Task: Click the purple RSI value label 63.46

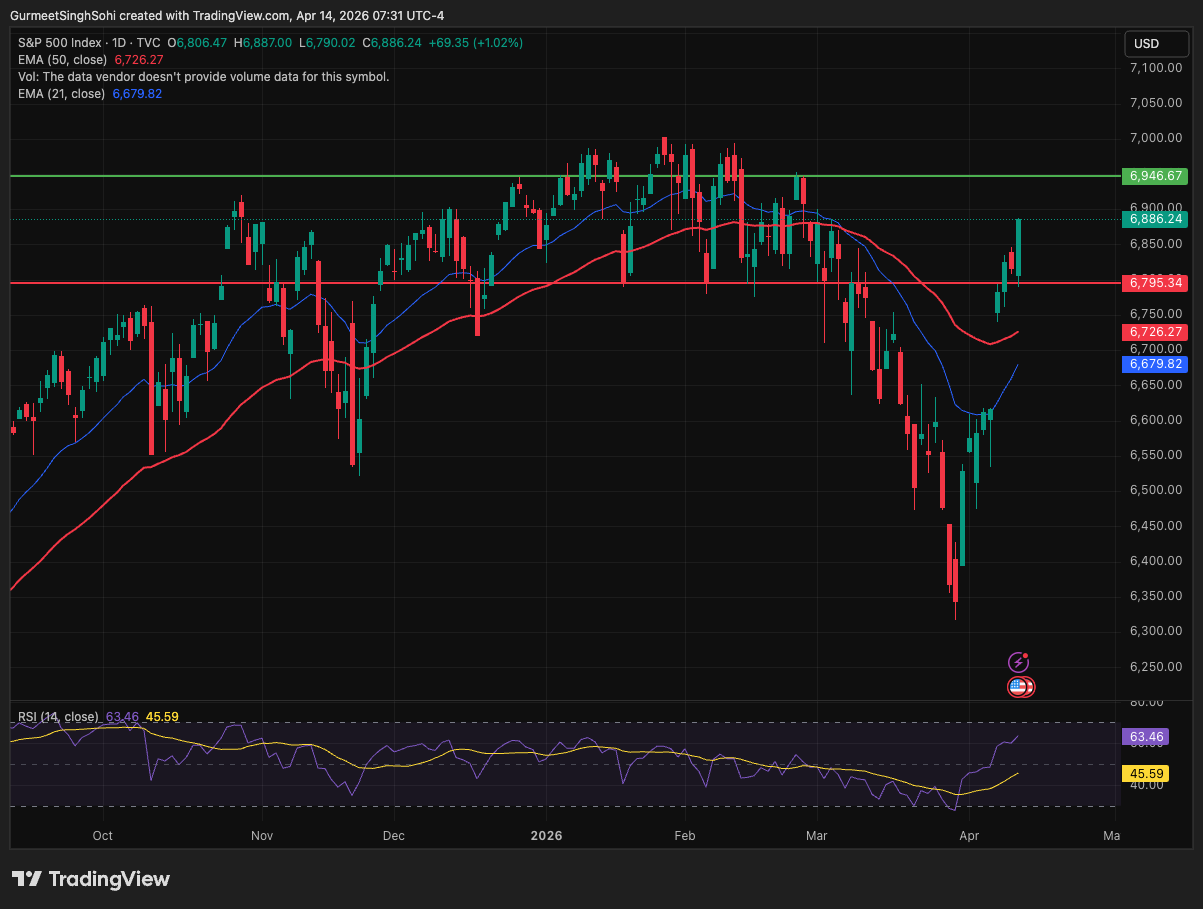Action: pyautogui.click(x=1144, y=737)
